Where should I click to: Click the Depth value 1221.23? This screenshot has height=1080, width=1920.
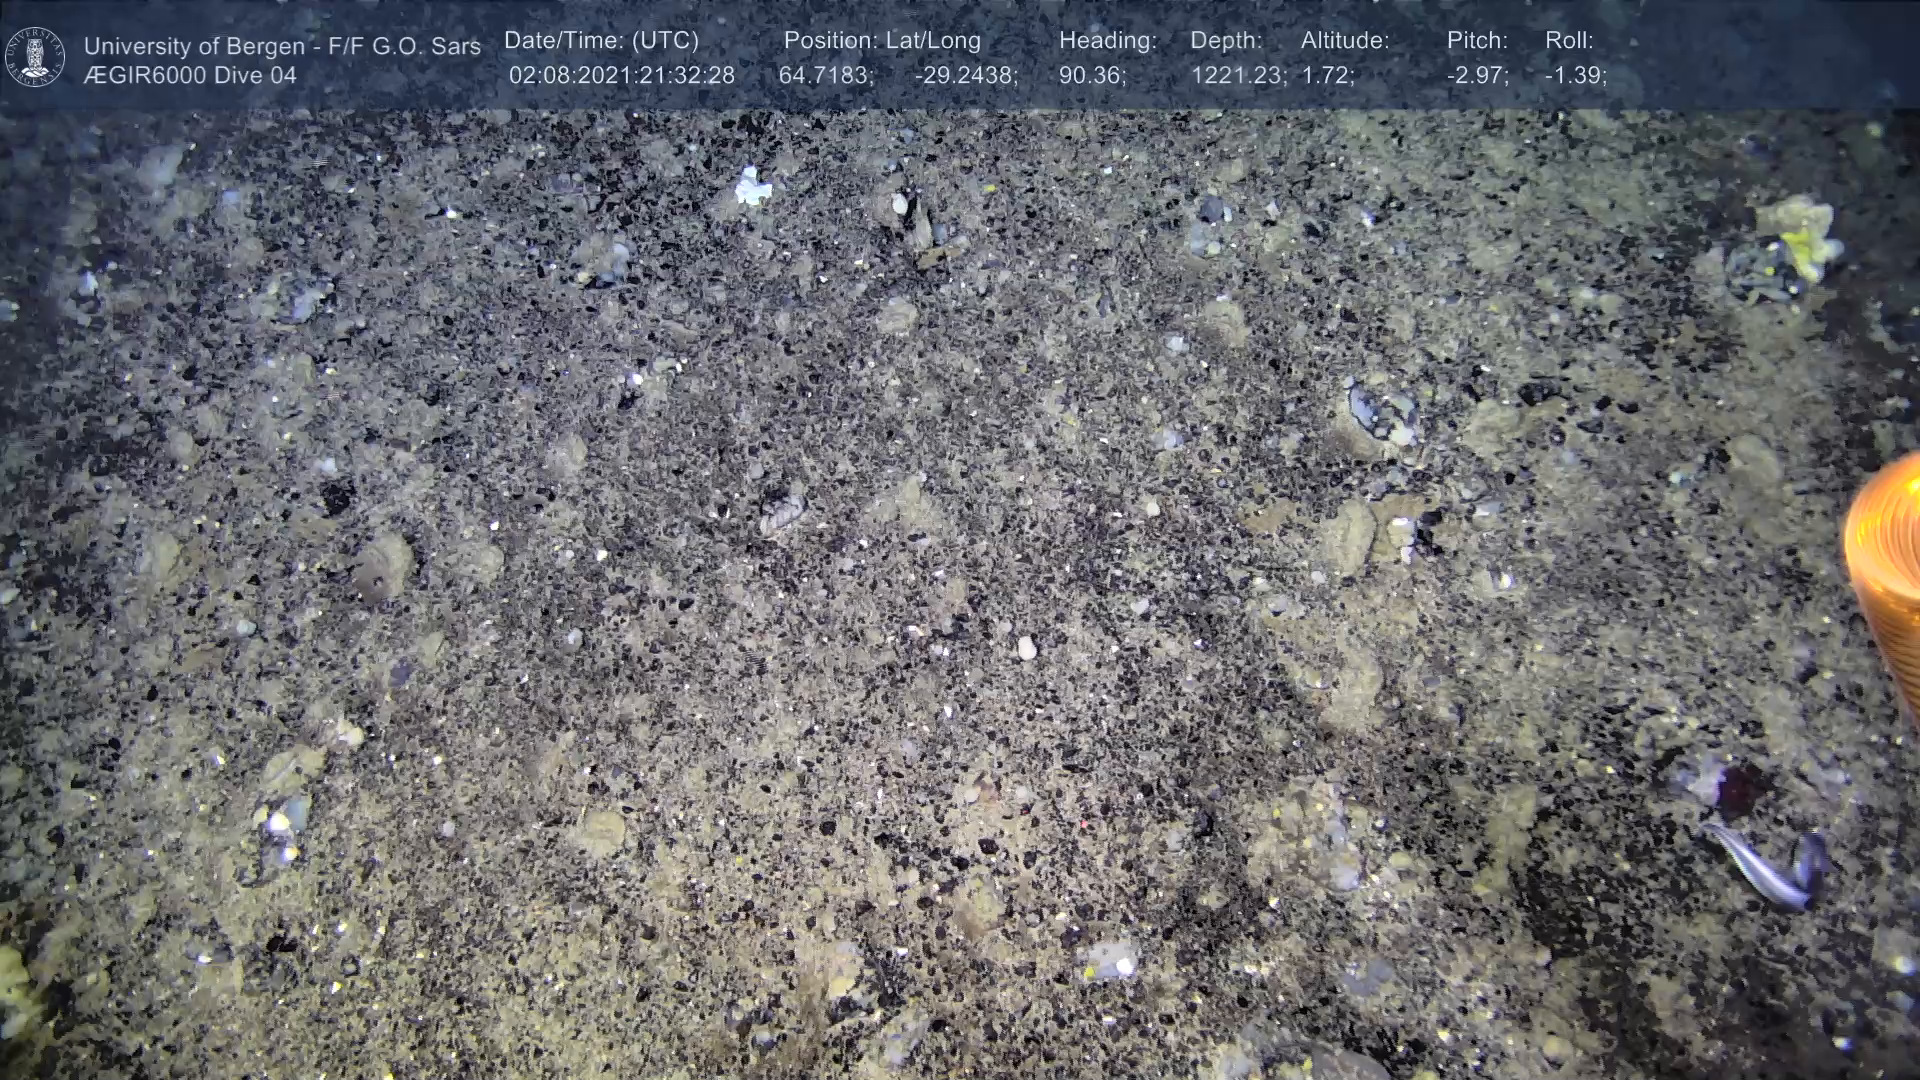click(x=1238, y=76)
